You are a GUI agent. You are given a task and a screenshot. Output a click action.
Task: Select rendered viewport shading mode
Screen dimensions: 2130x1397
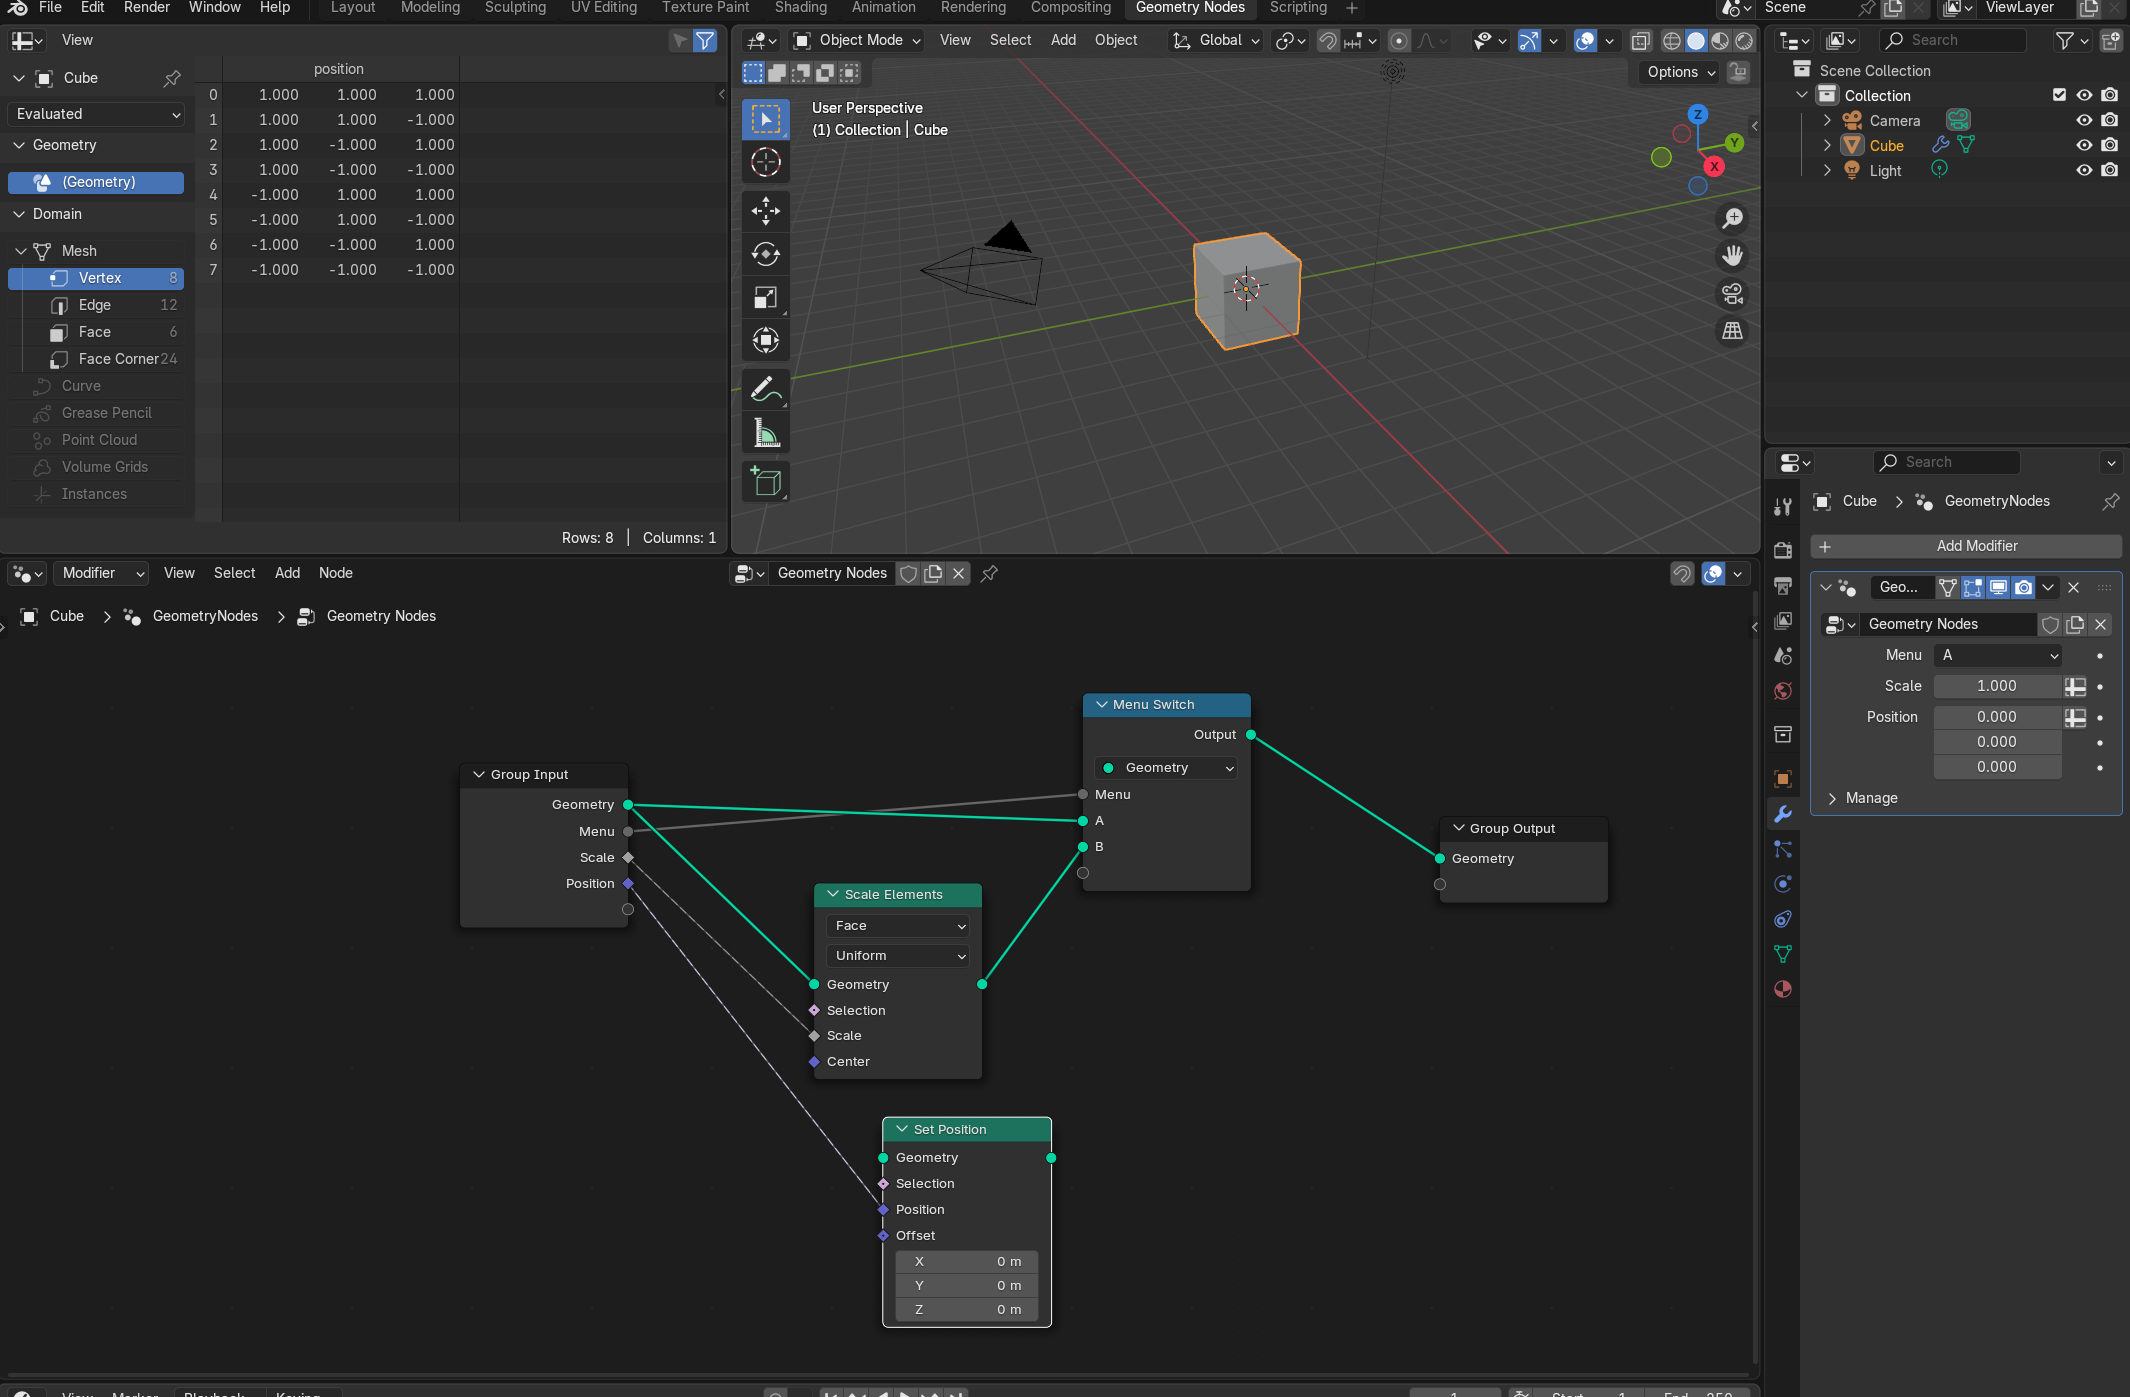pyautogui.click(x=1744, y=40)
